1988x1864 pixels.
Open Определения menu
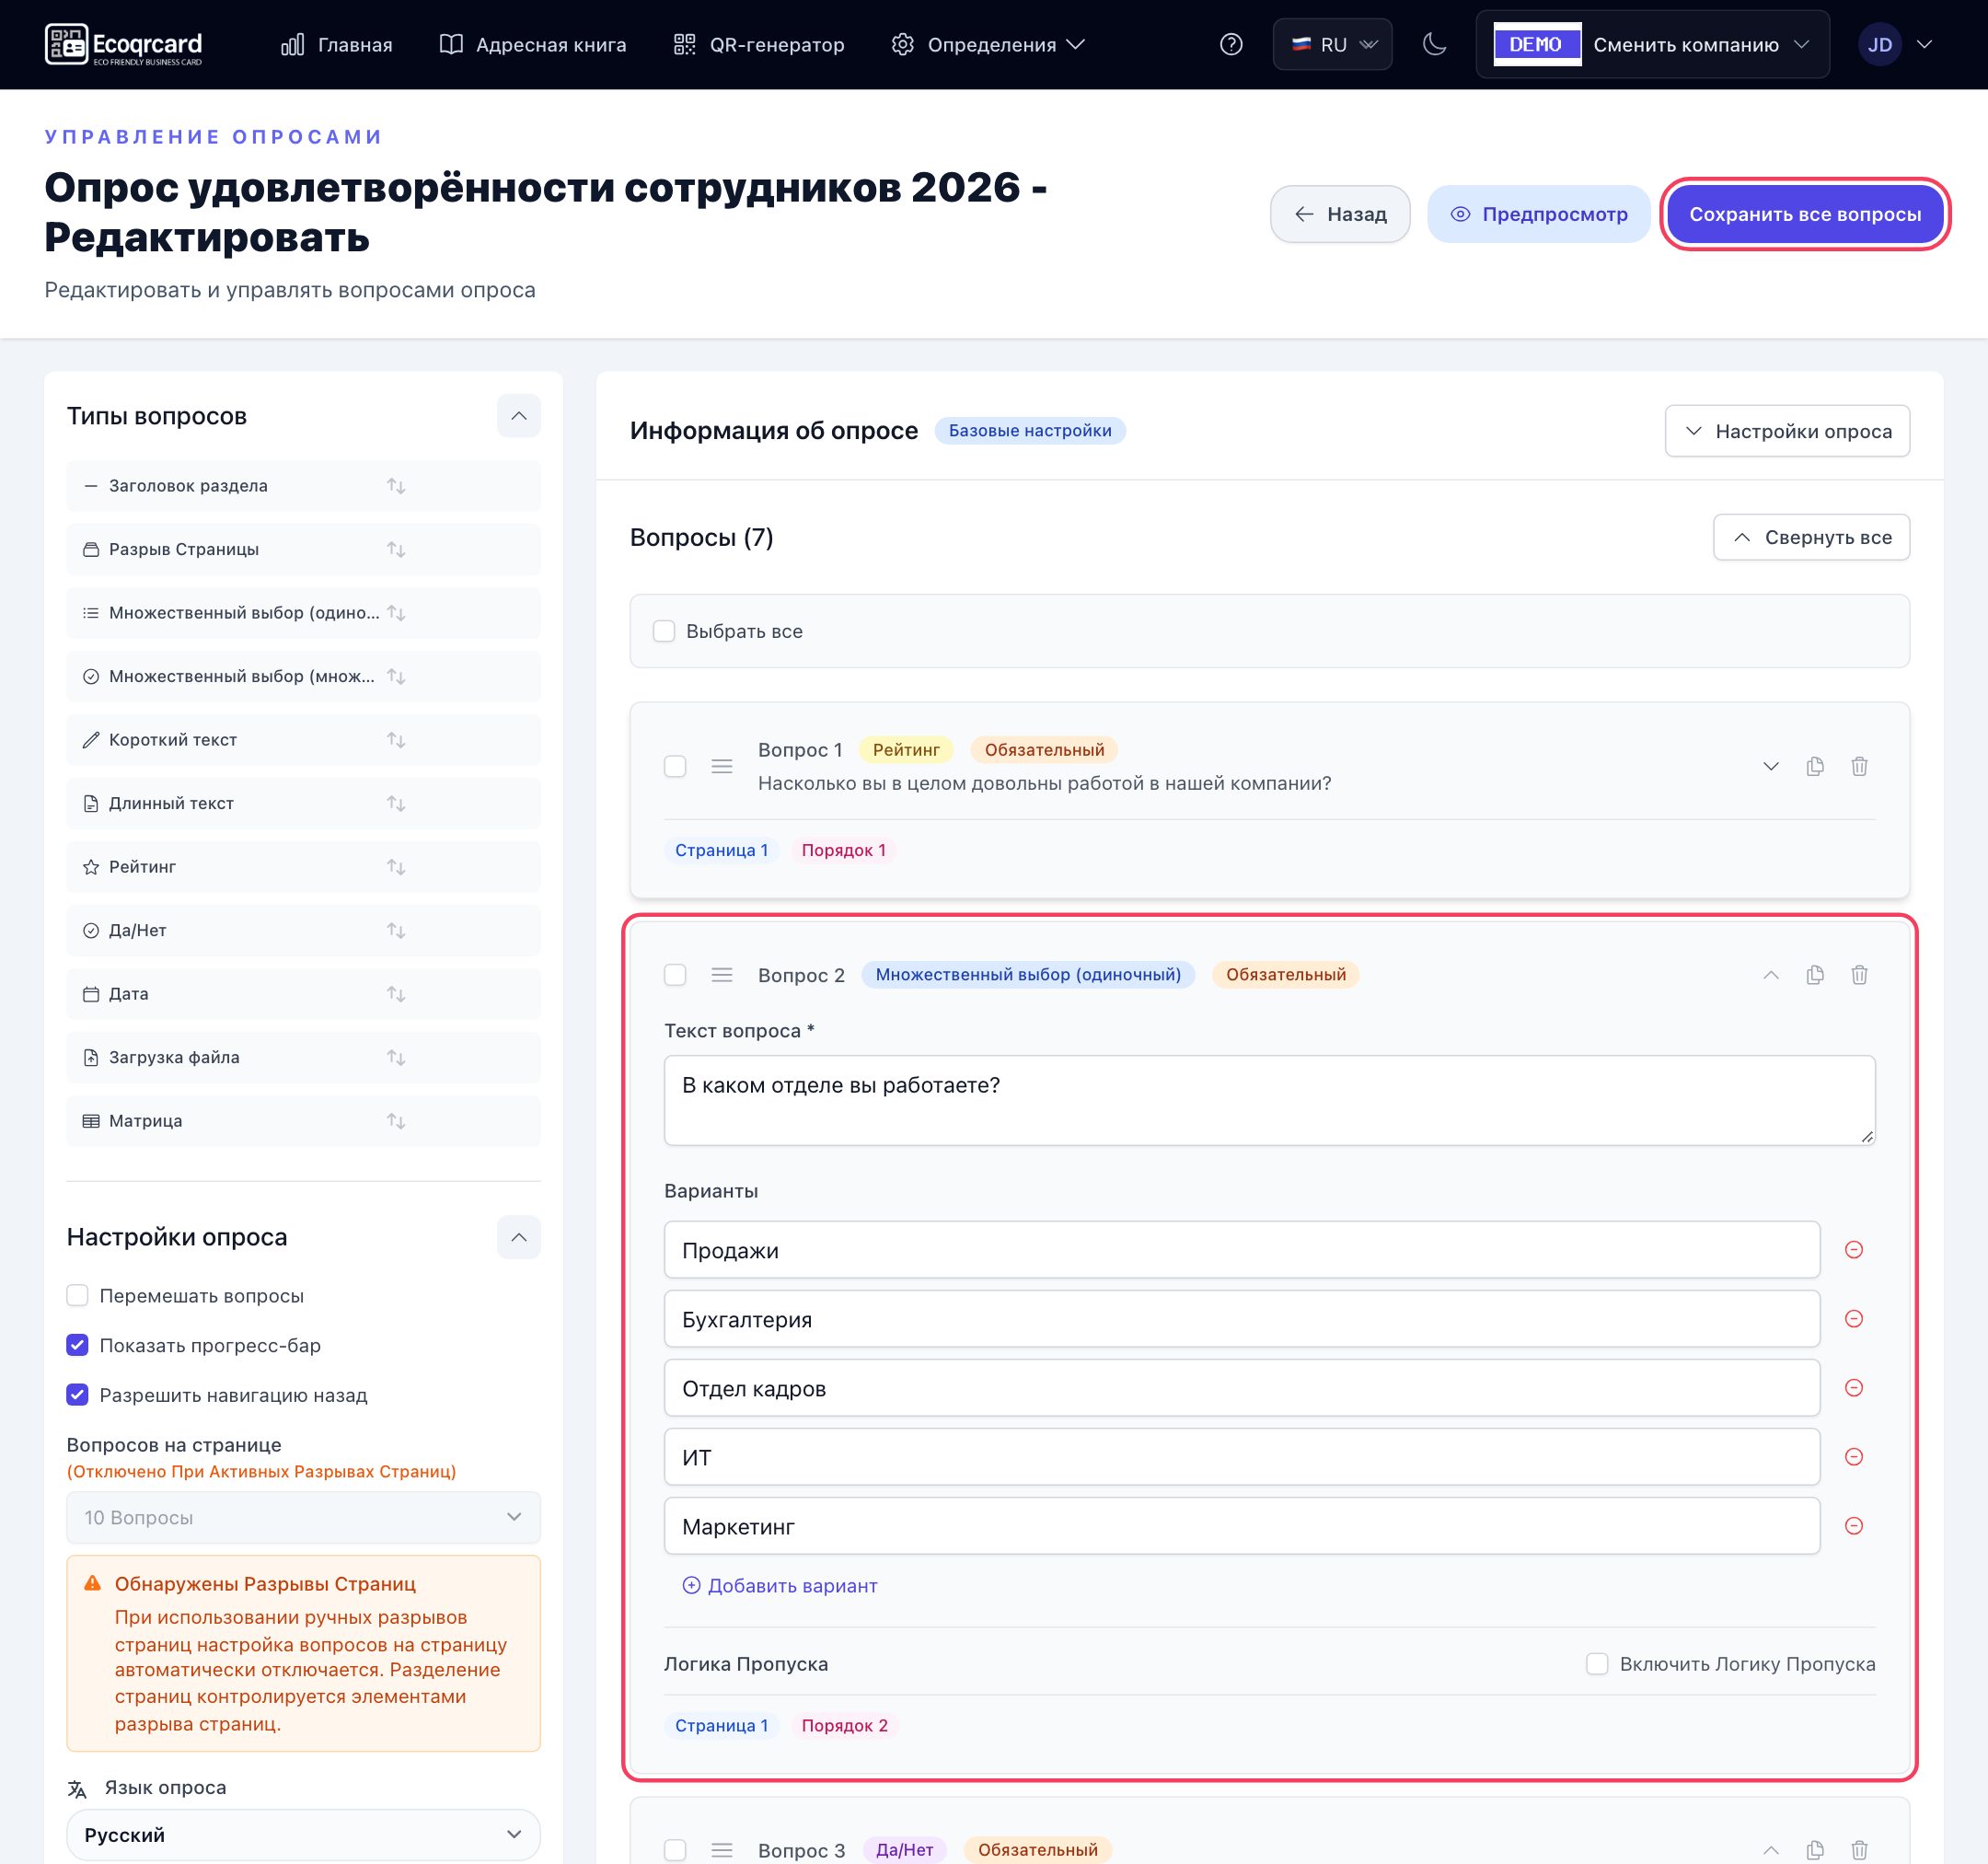pos(988,44)
